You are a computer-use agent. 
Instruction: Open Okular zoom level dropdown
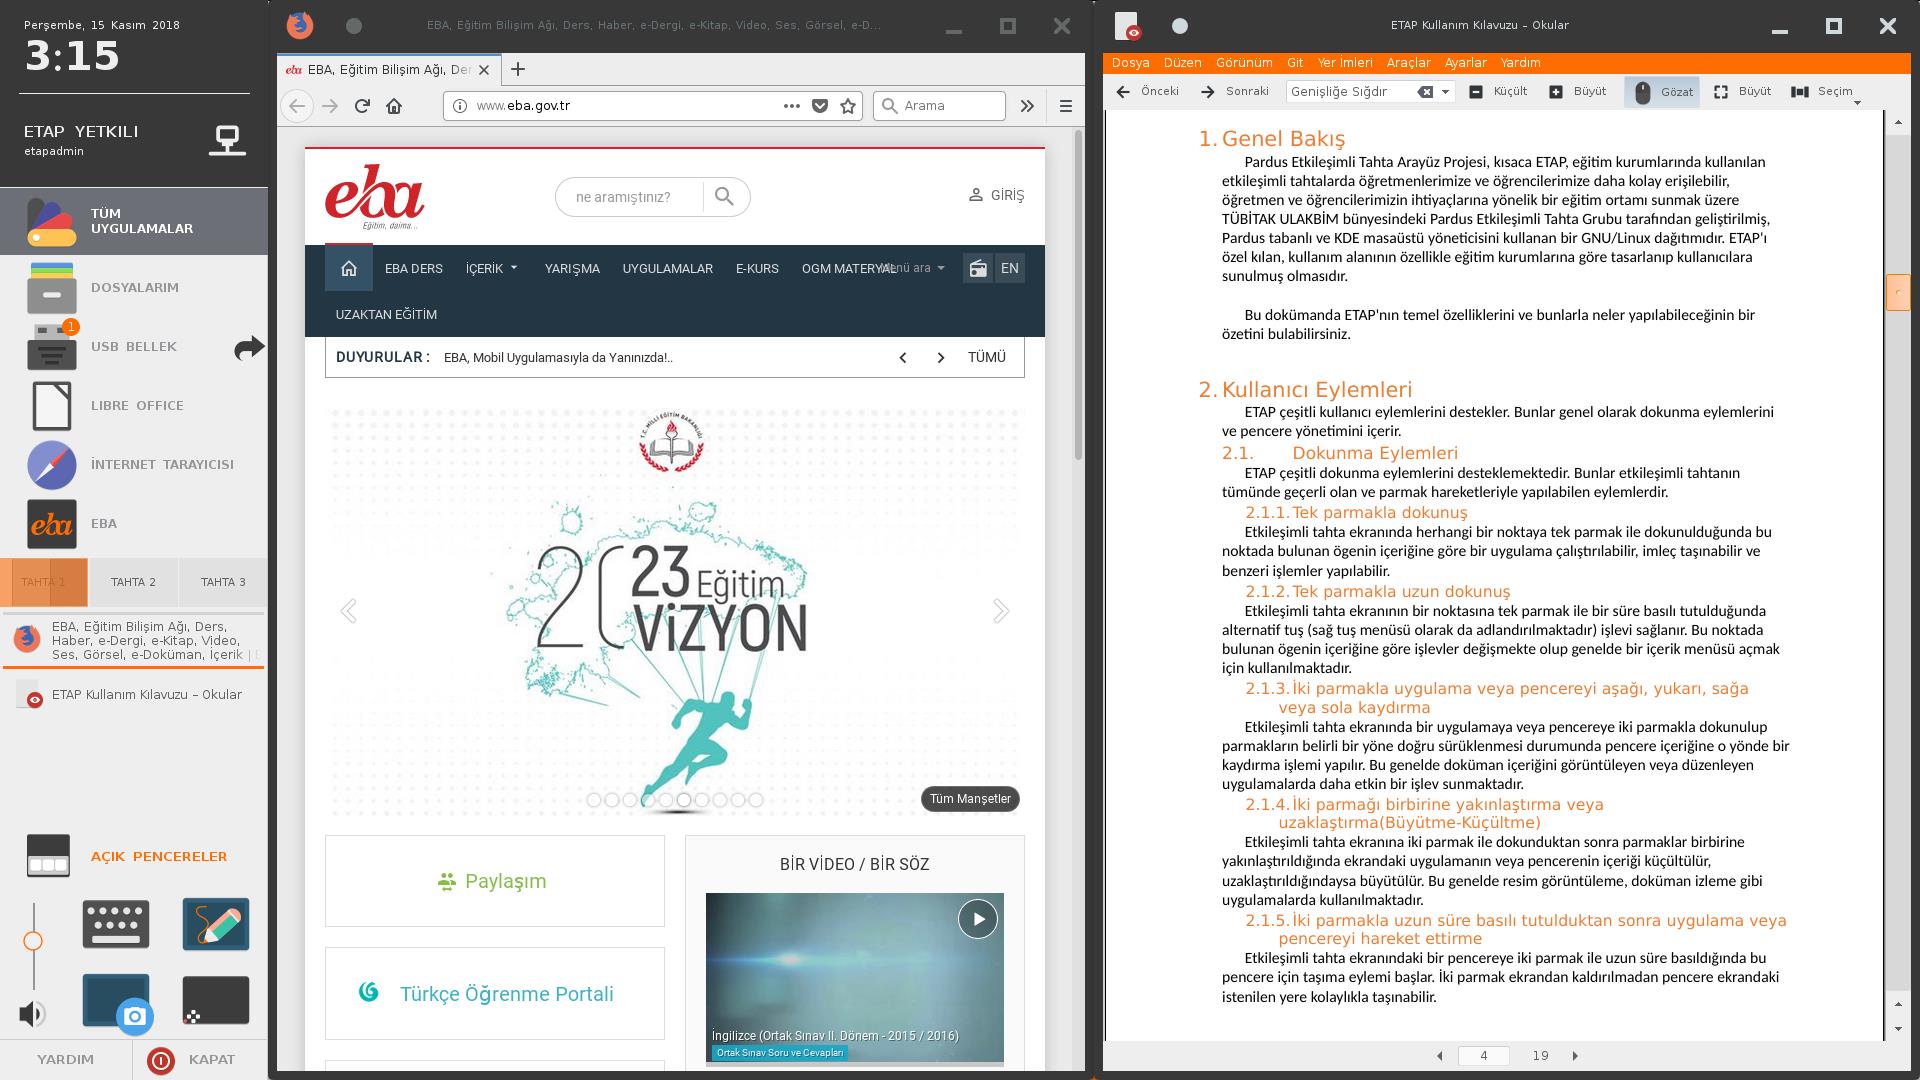tap(1446, 91)
